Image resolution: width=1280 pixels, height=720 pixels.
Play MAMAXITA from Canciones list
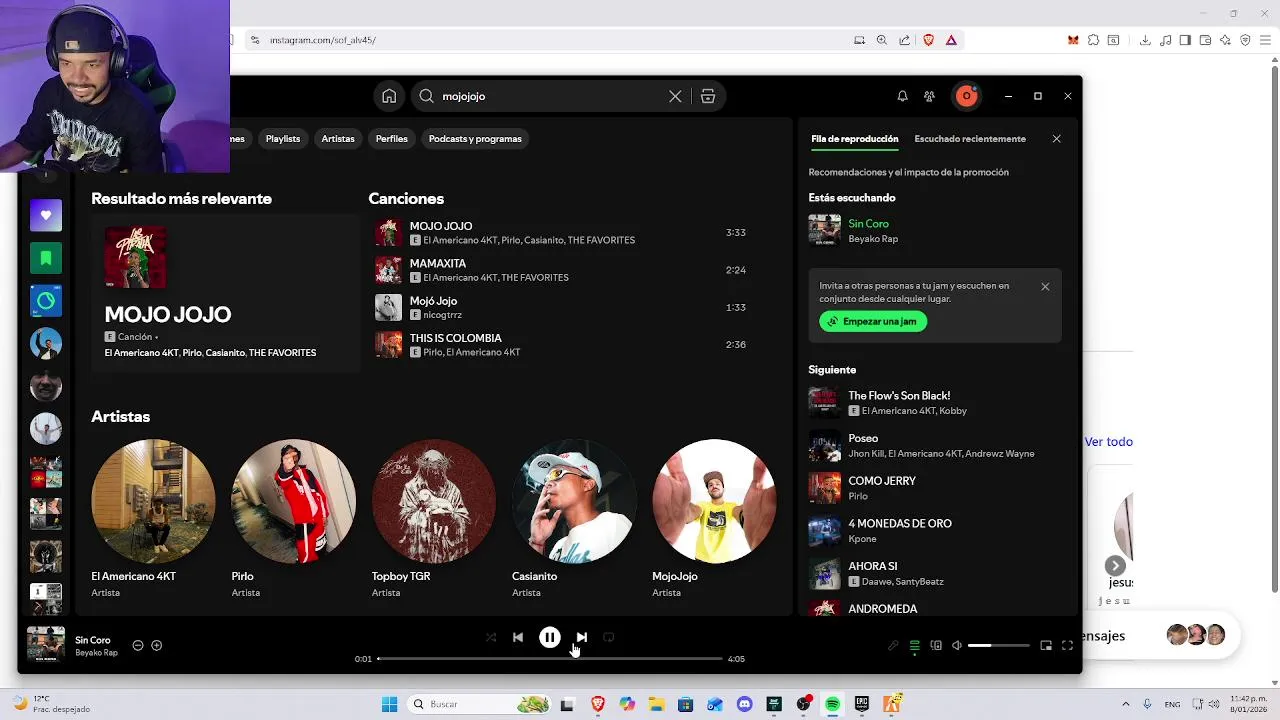coord(560,270)
